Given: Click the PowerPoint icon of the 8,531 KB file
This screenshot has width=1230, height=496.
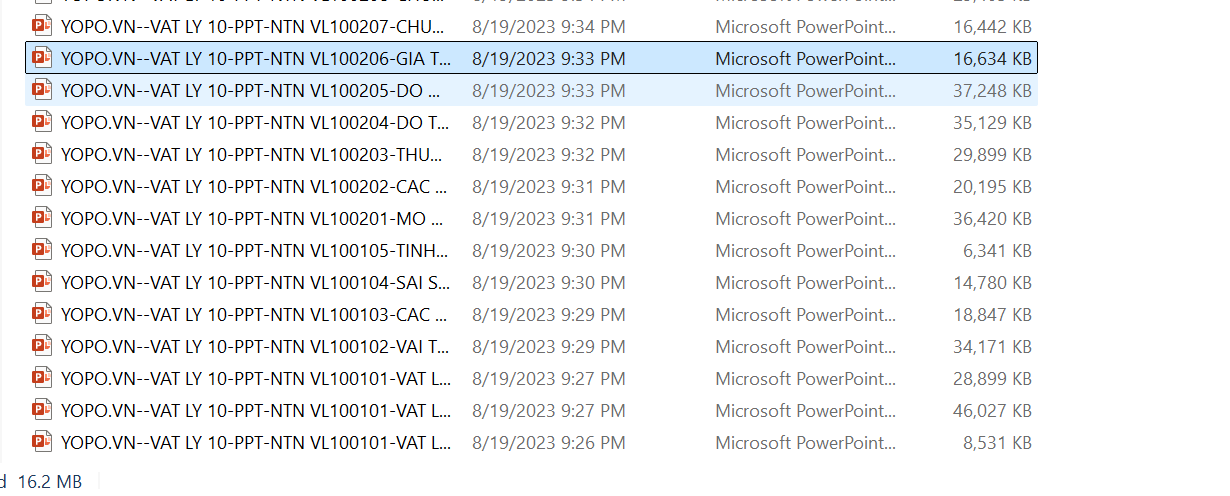Looking at the screenshot, I should tap(41, 443).
